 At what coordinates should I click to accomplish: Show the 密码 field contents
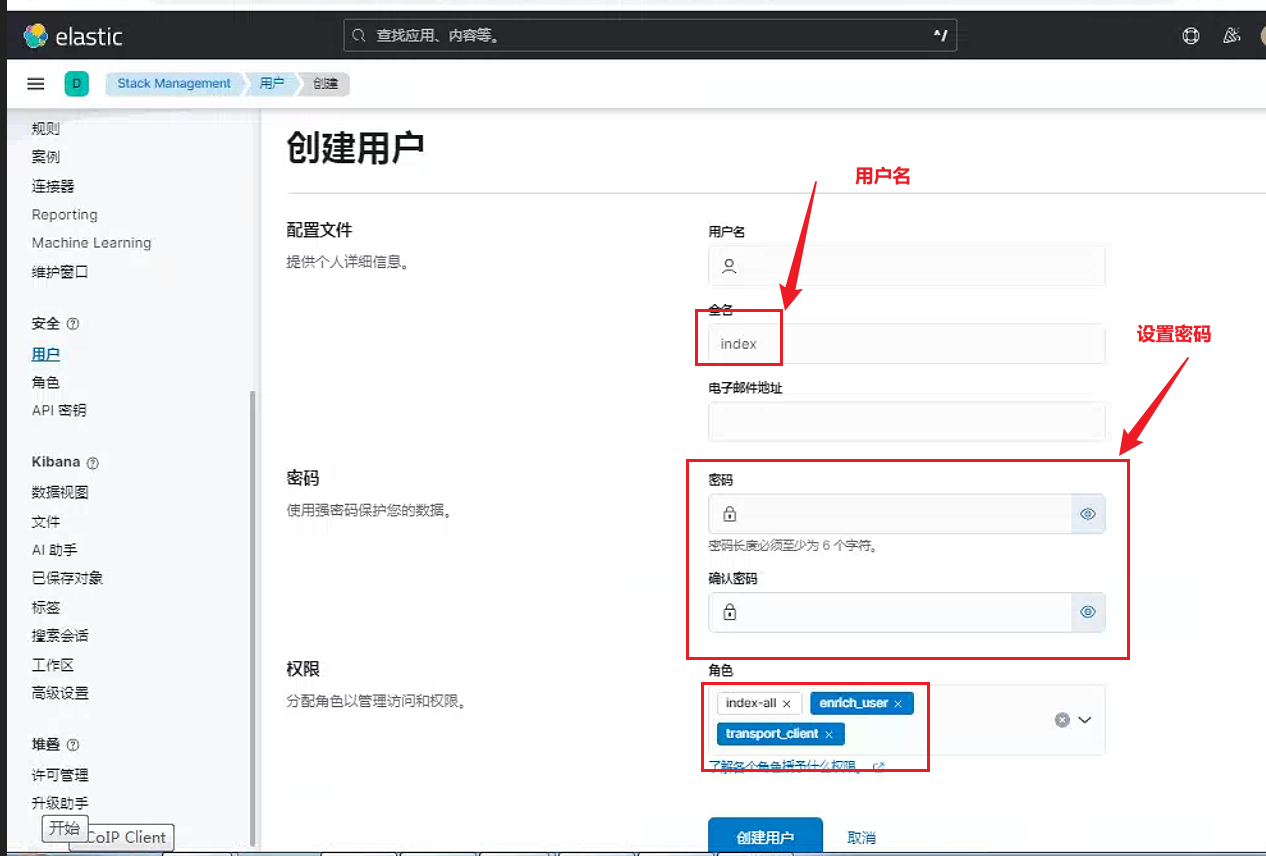pos(1088,514)
